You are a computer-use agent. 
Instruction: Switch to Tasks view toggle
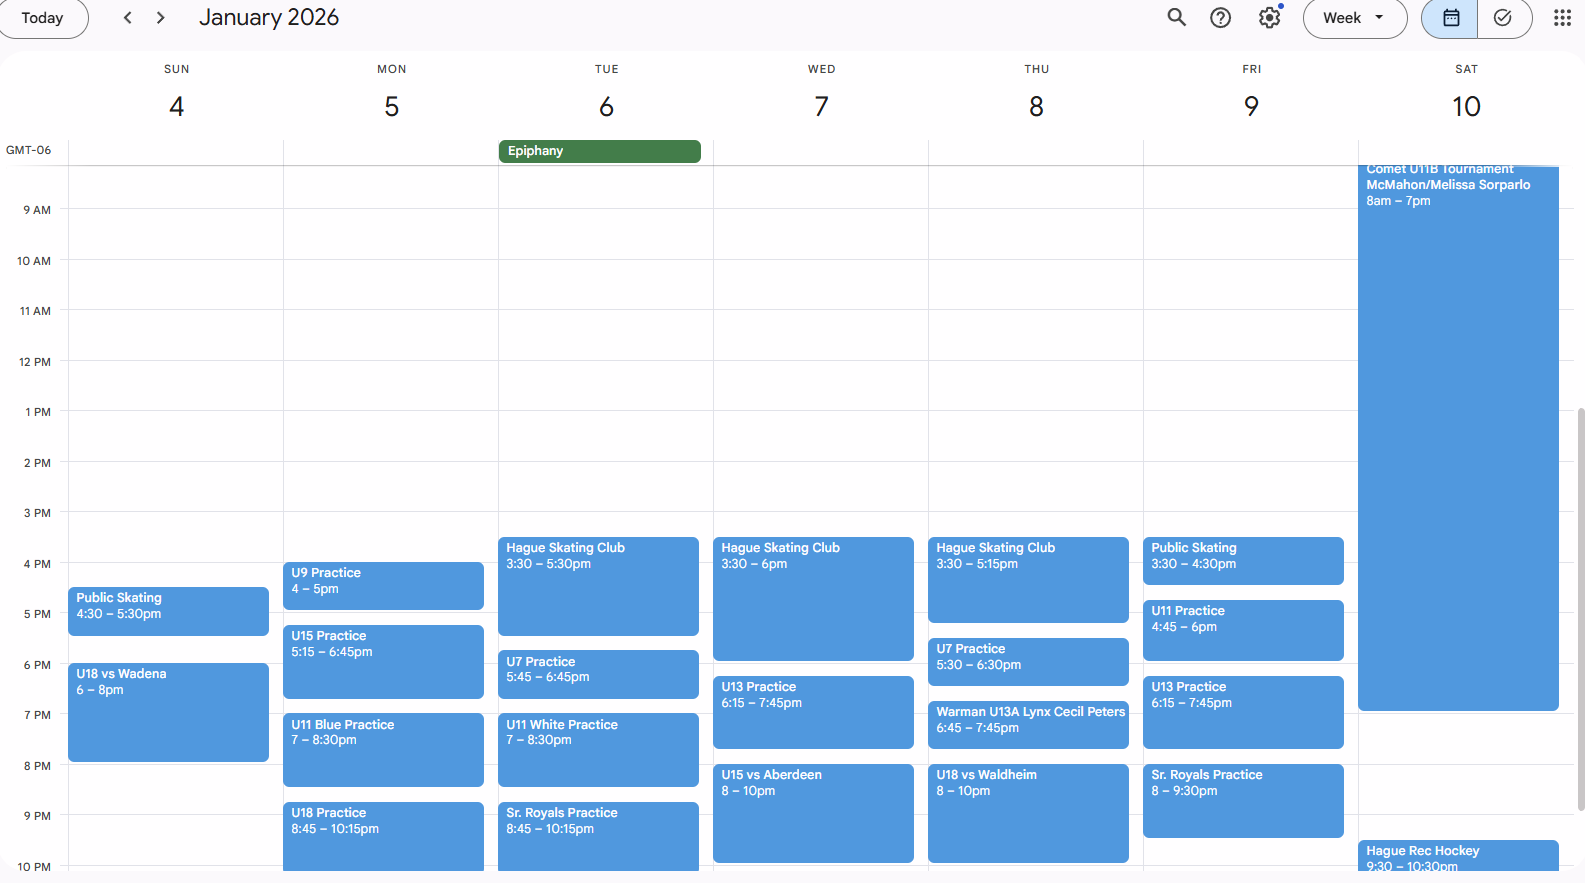[x=1502, y=18]
